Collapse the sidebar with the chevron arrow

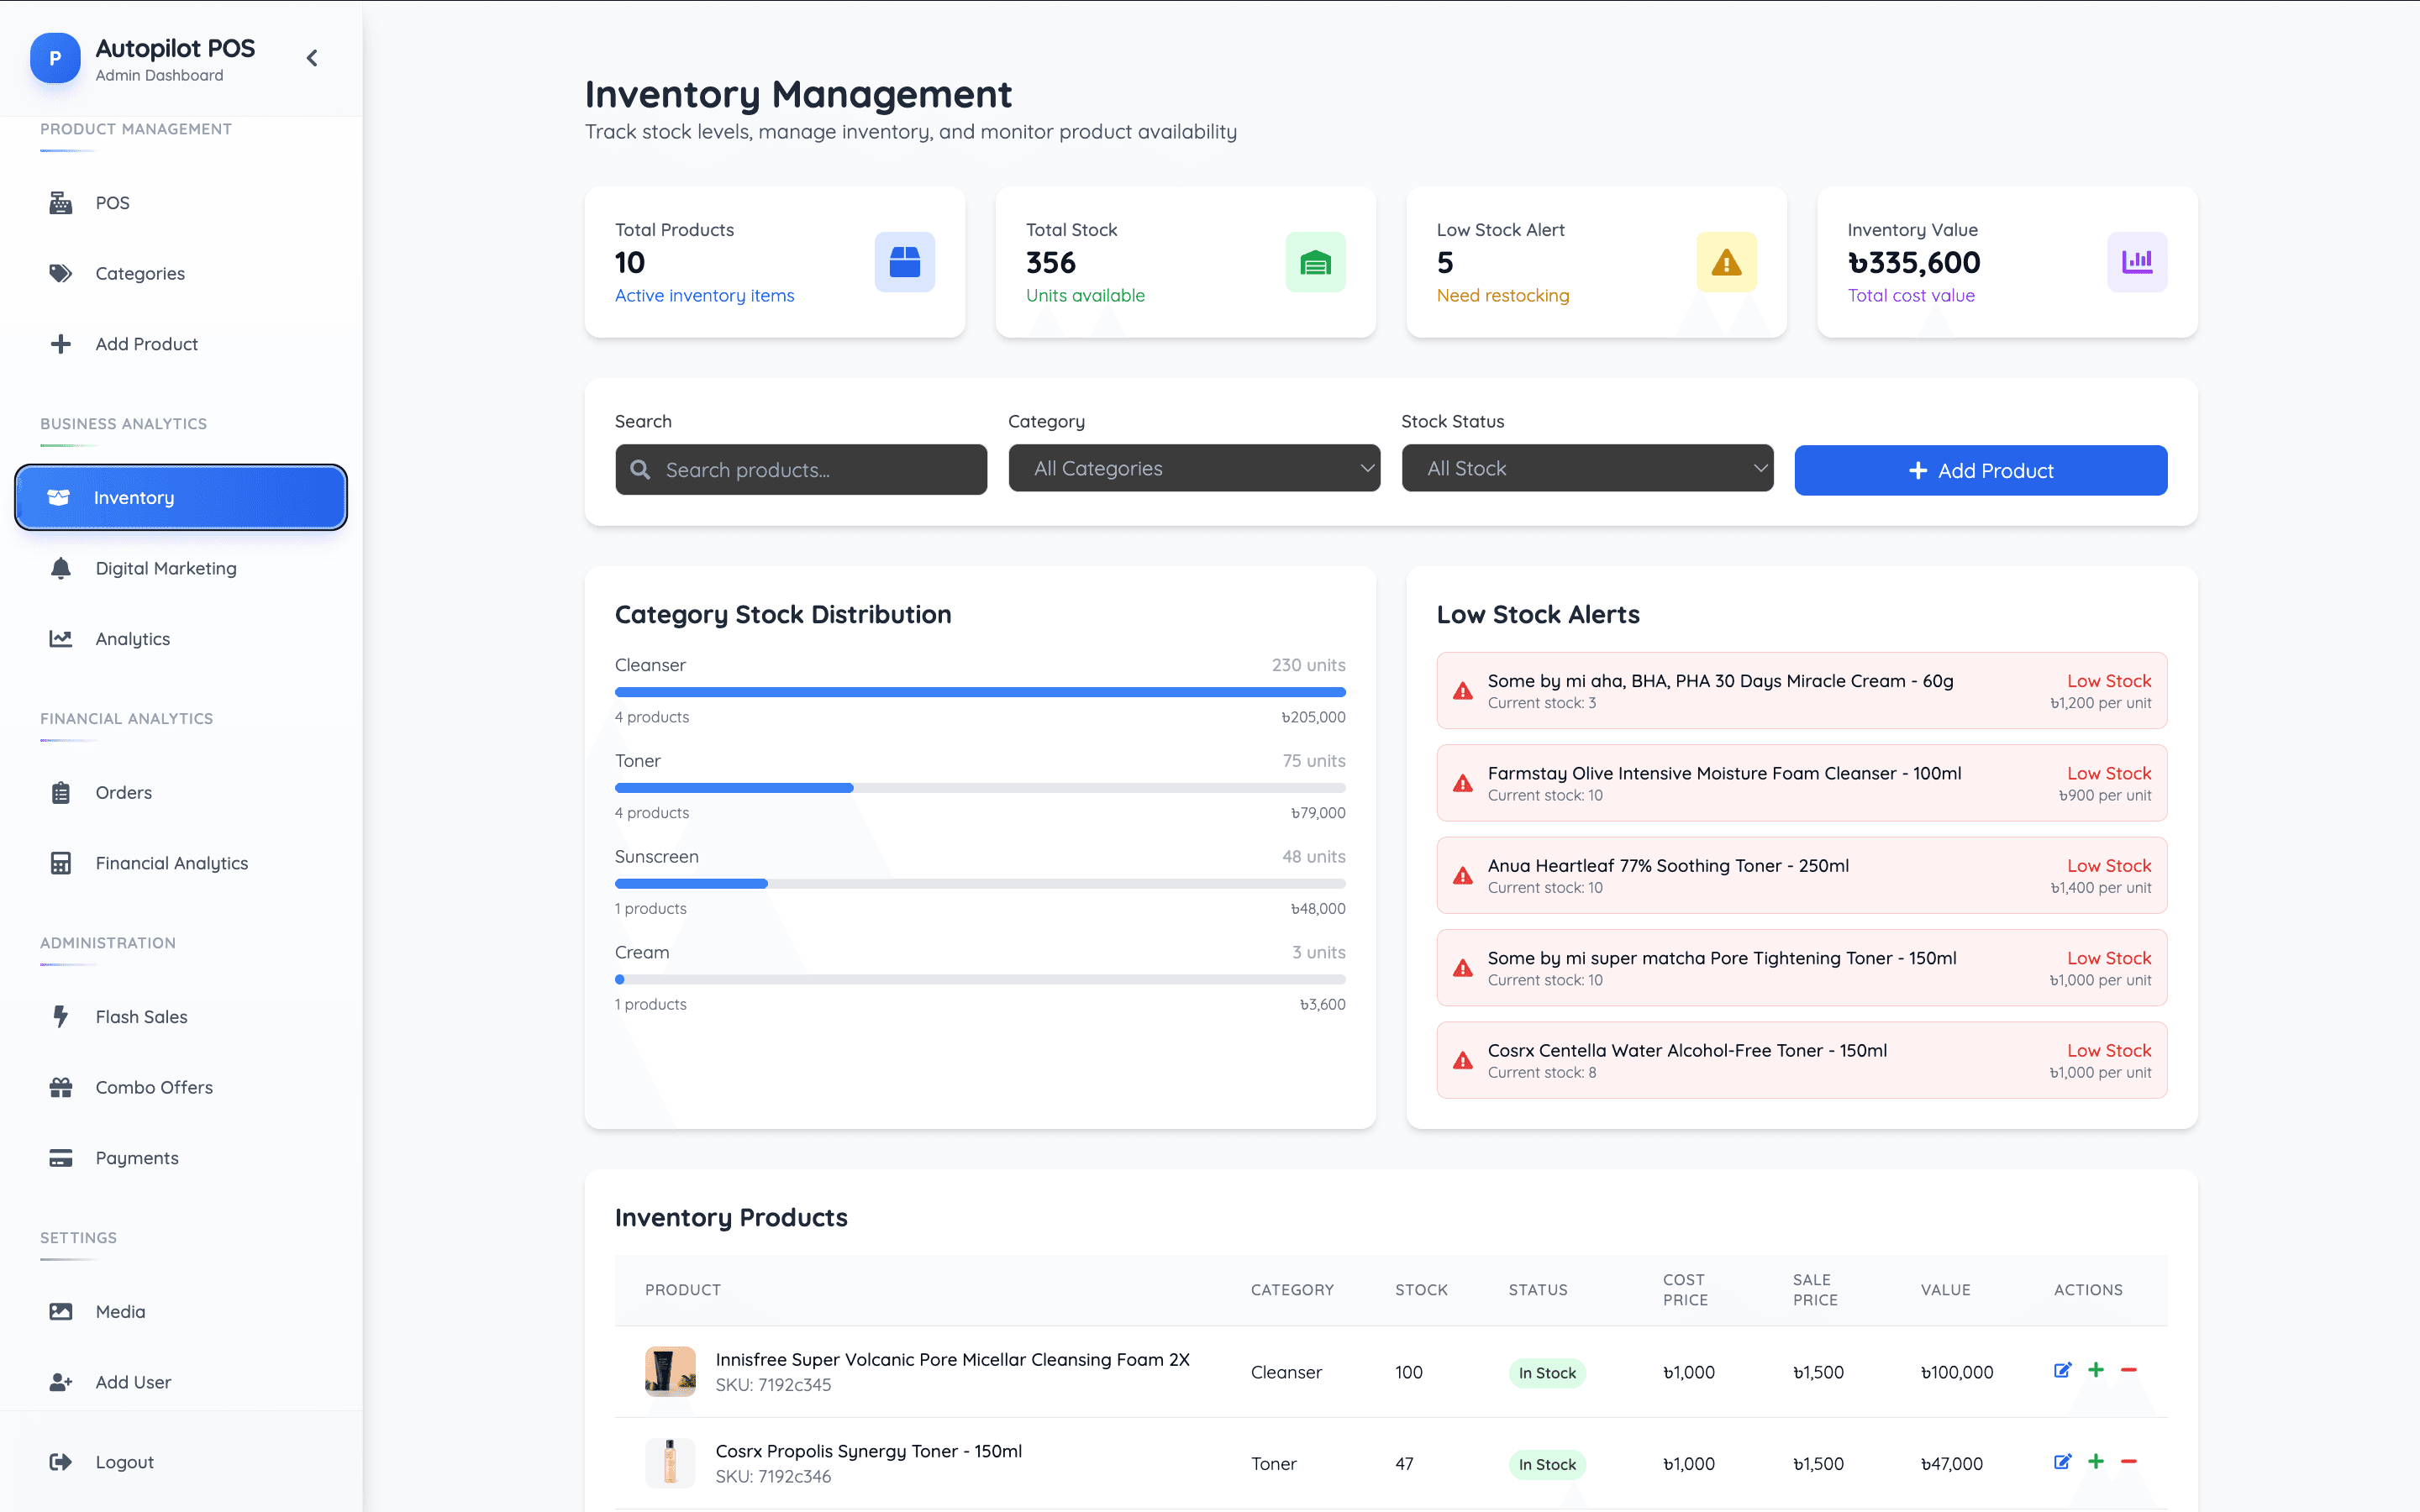click(x=312, y=58)
